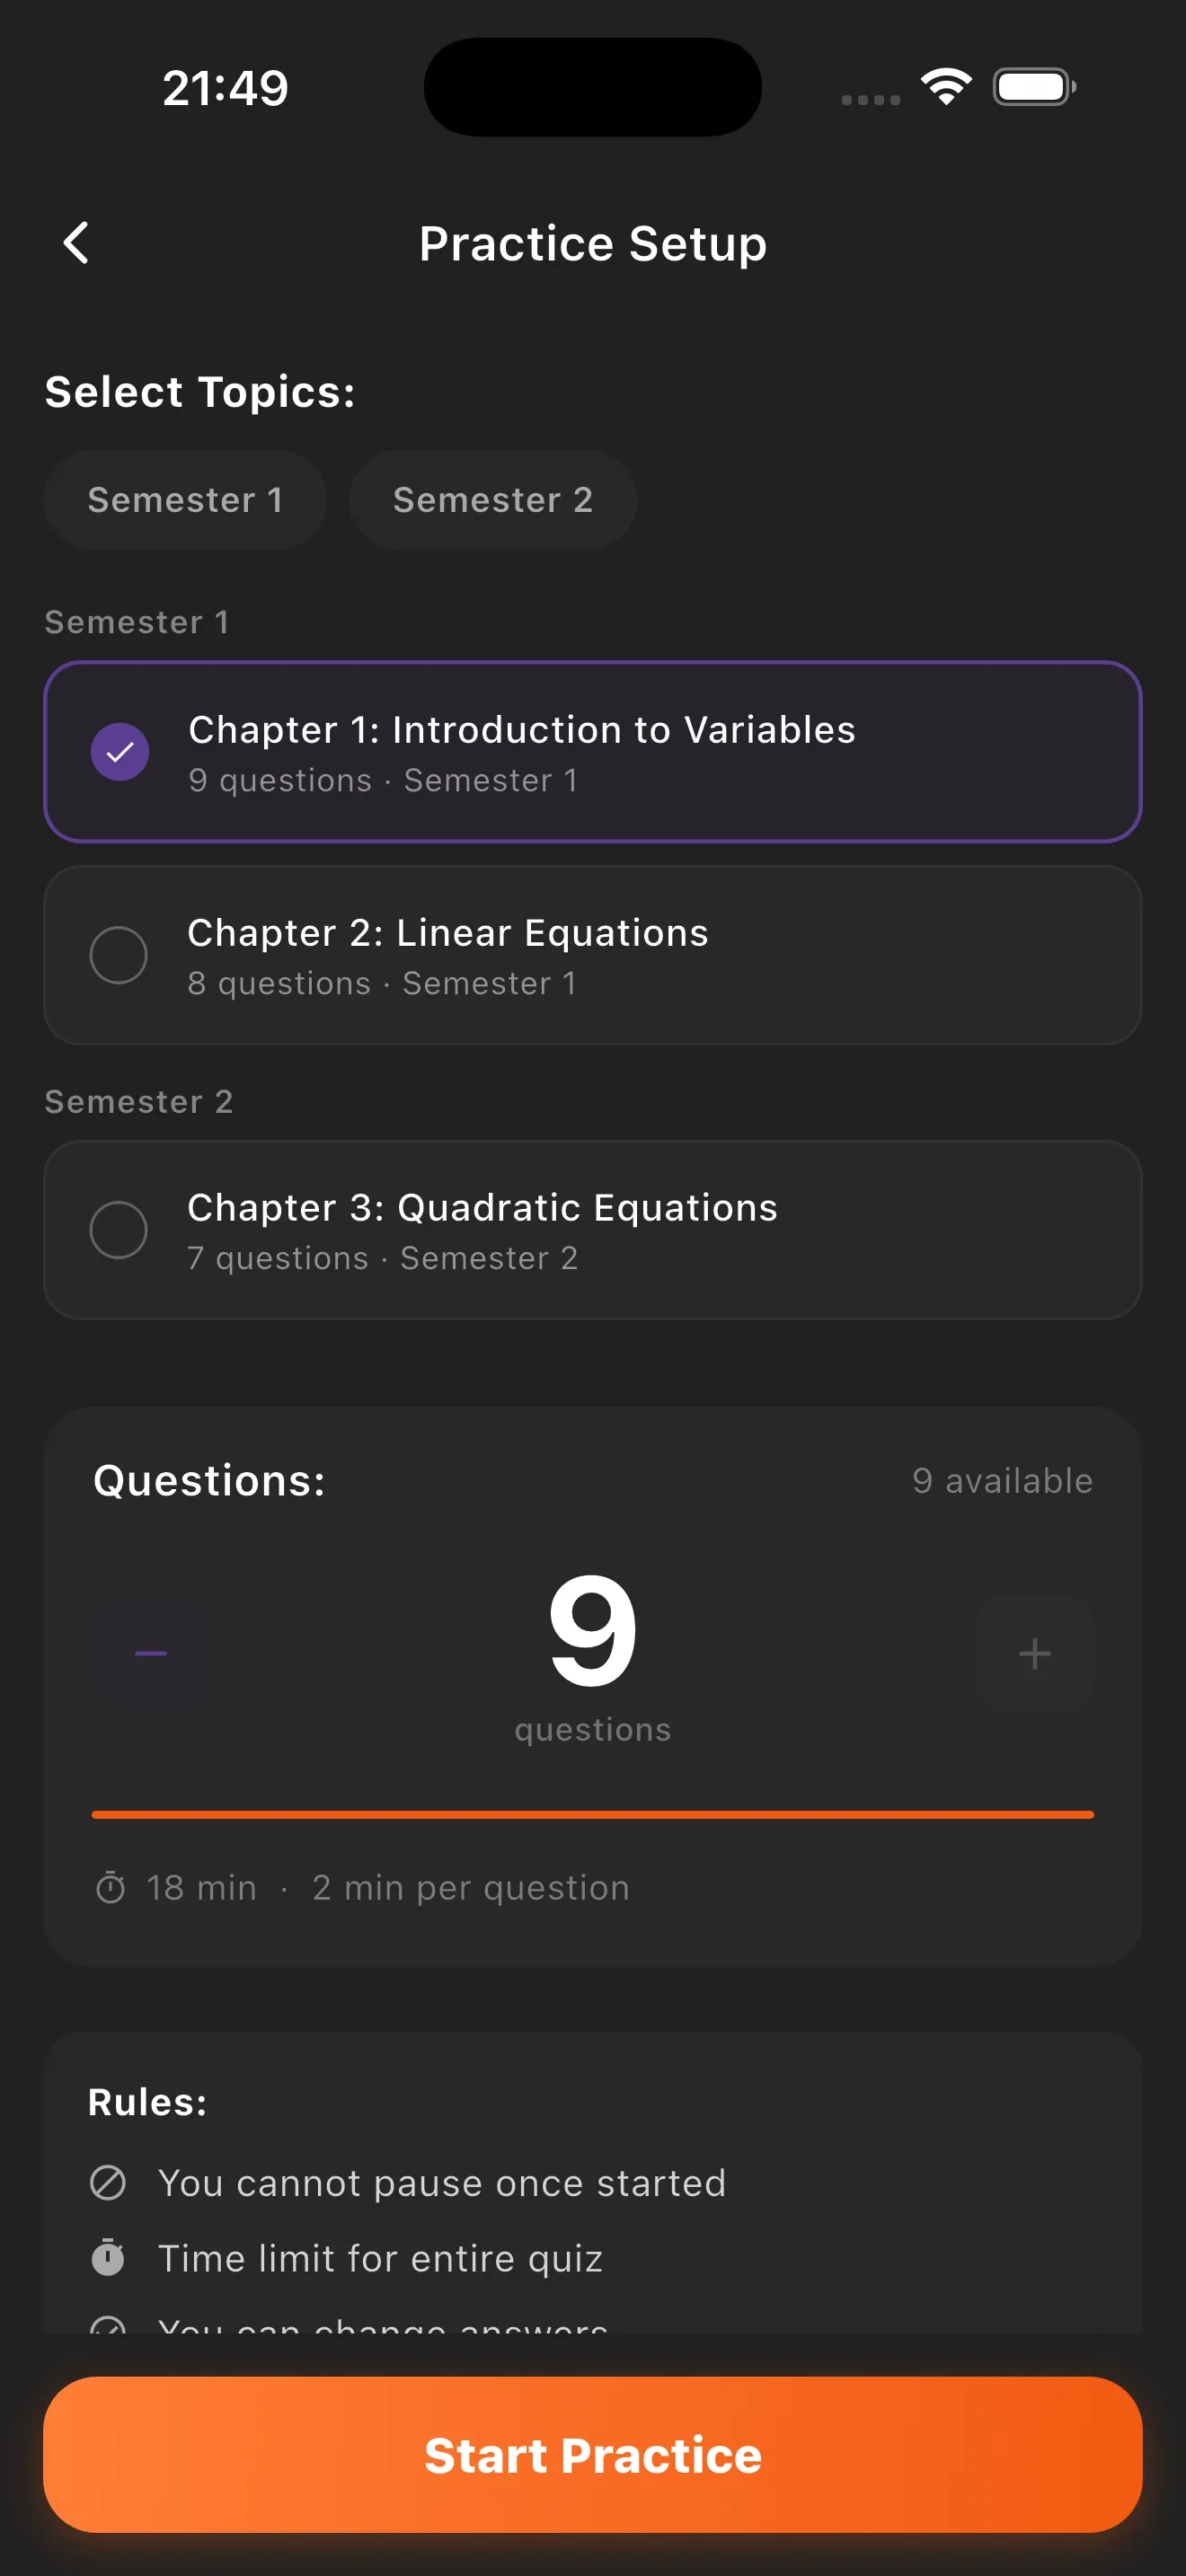Image resolution: width=1186 pixels, height=2576 pixels.
Task: Filter topics by Semester 1 chip
Action: tap(185, 499)
